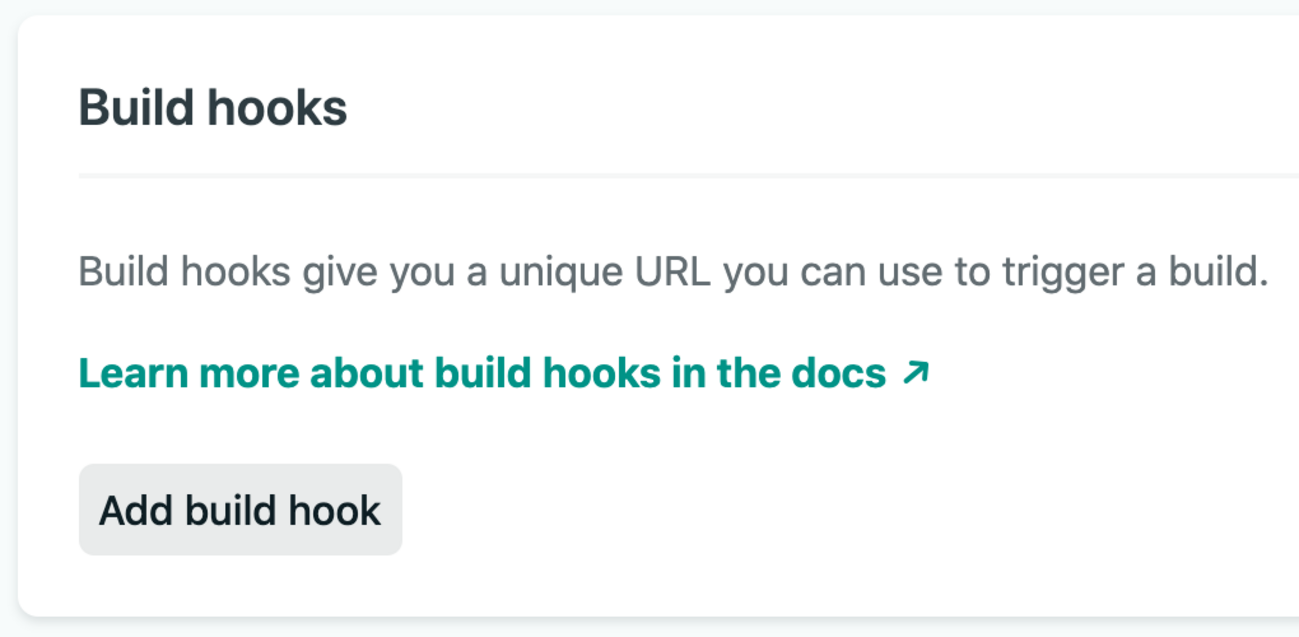Click the Add build hook button
Viewport: 1299px width, 637px height.
[240, 510]
